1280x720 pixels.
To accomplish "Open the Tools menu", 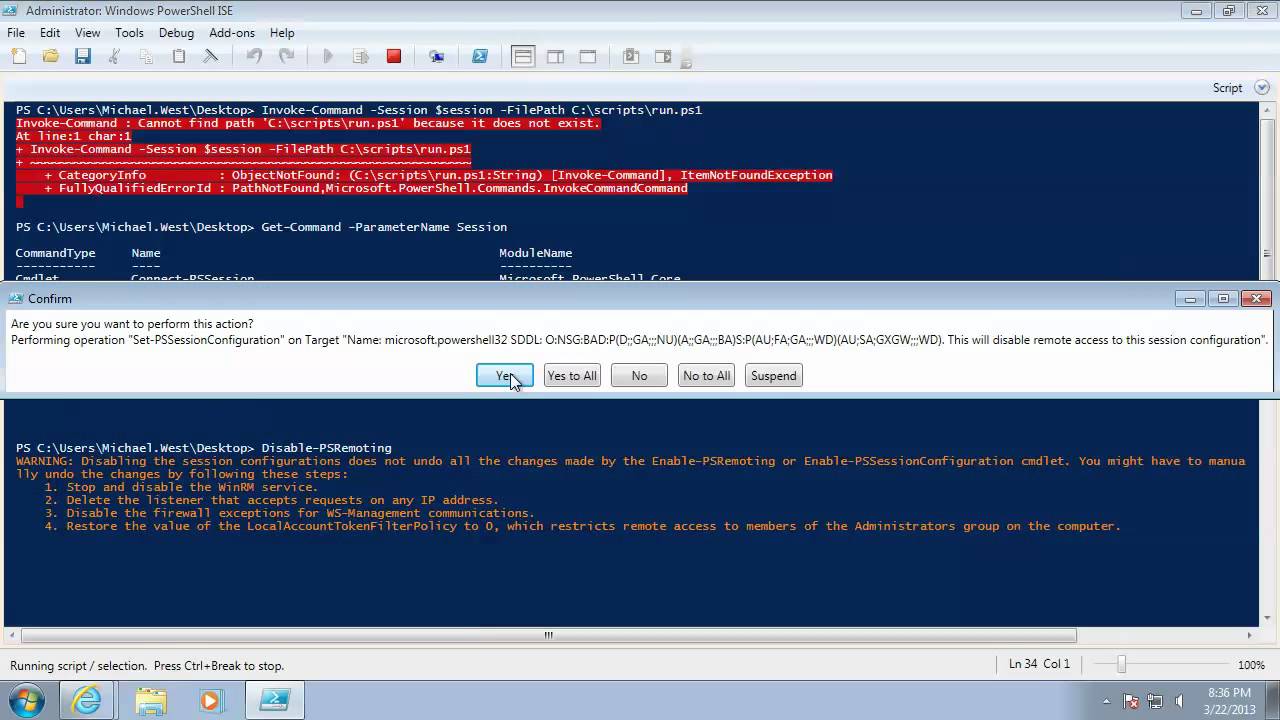I will pos(129,33).
